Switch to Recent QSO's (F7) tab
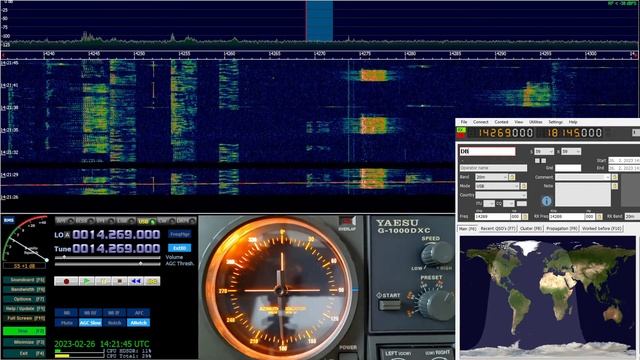The width and height of the screenshot is (640, 360). point(498,229)
